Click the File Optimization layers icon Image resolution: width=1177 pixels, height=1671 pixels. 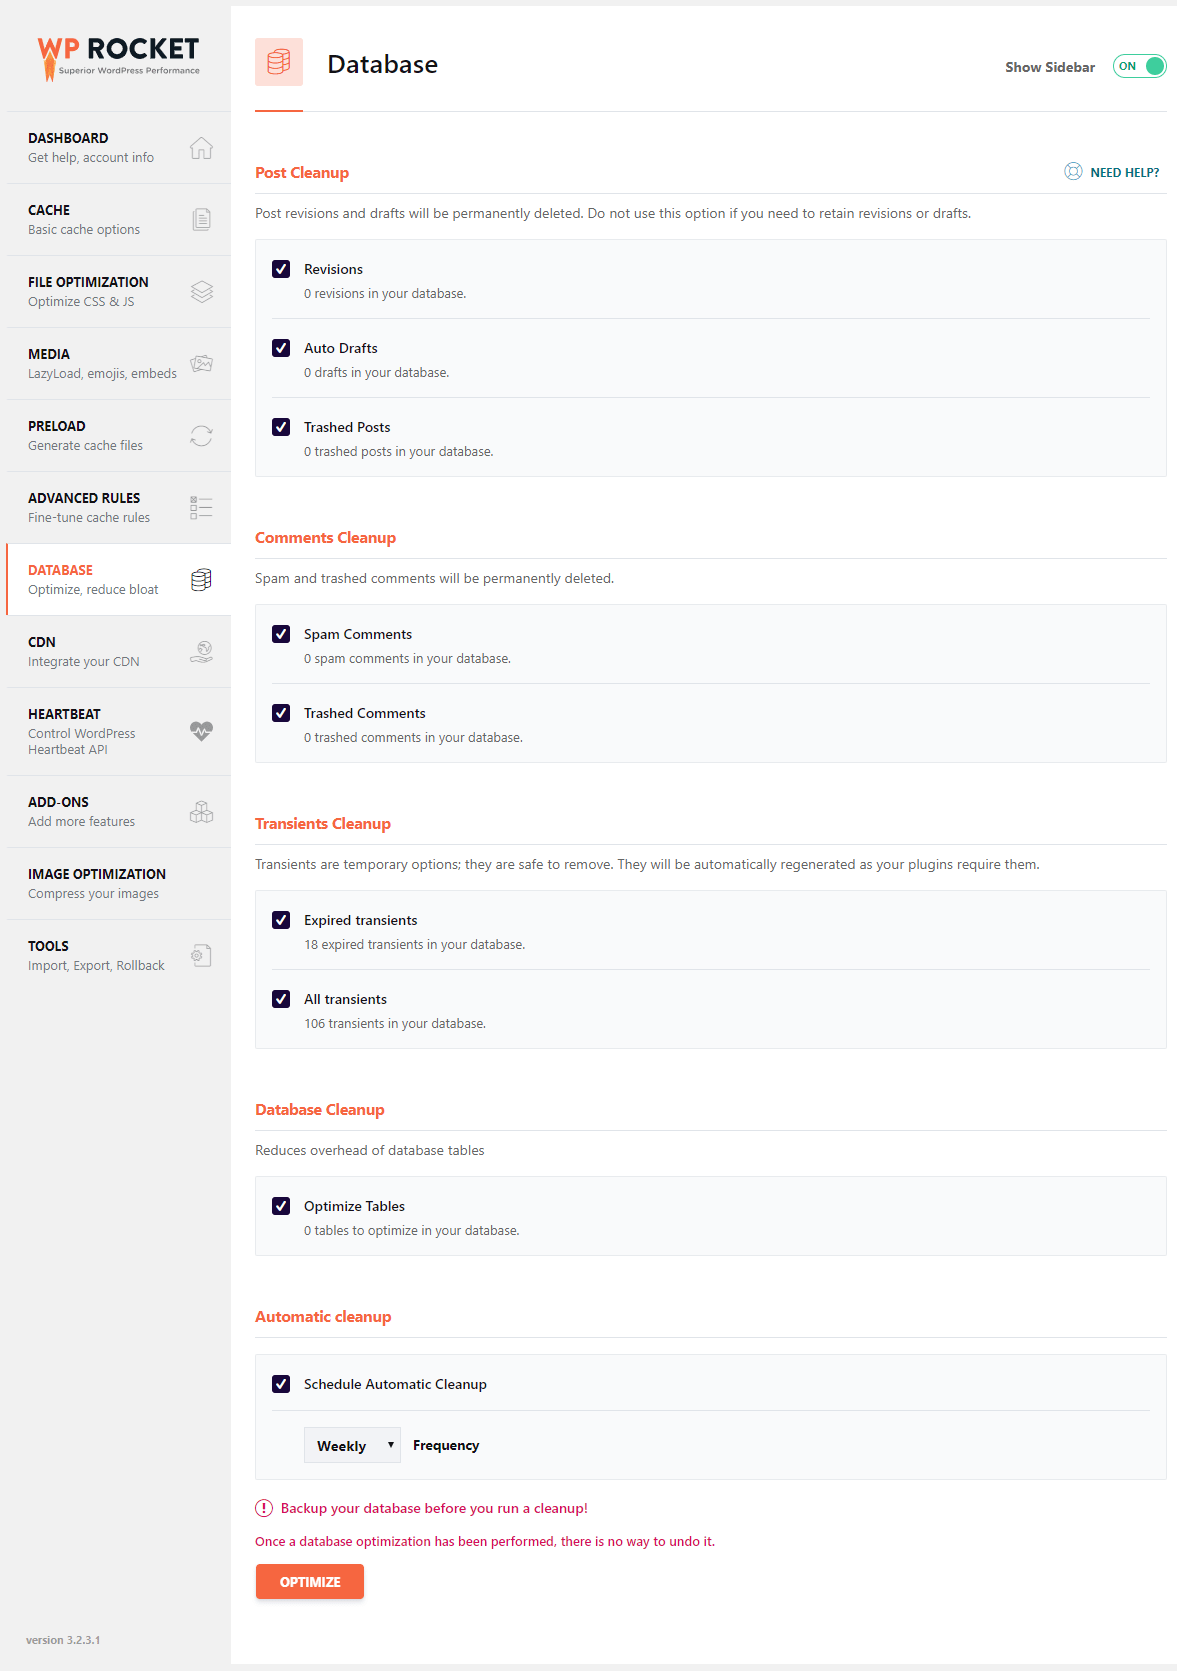click(x=201, y=291)
